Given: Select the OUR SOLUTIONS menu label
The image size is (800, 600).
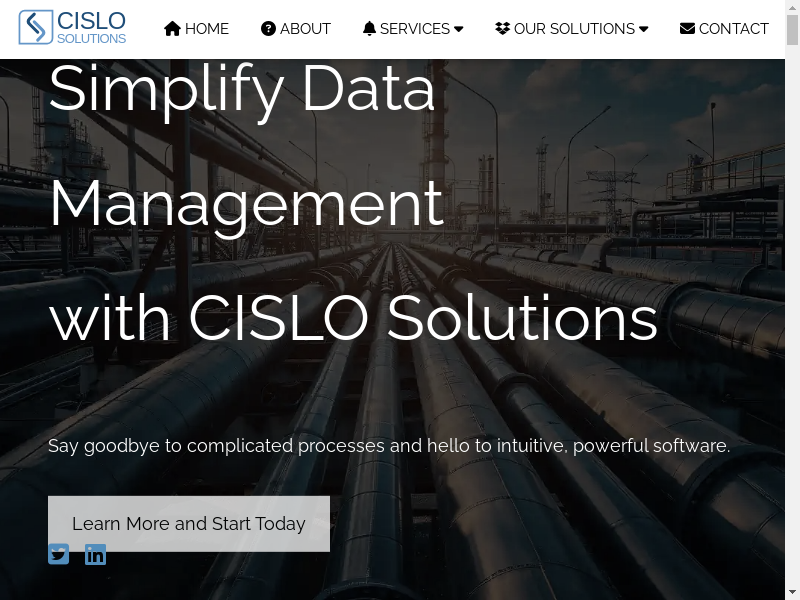Looking at the screenshot, I should point(574,29).
